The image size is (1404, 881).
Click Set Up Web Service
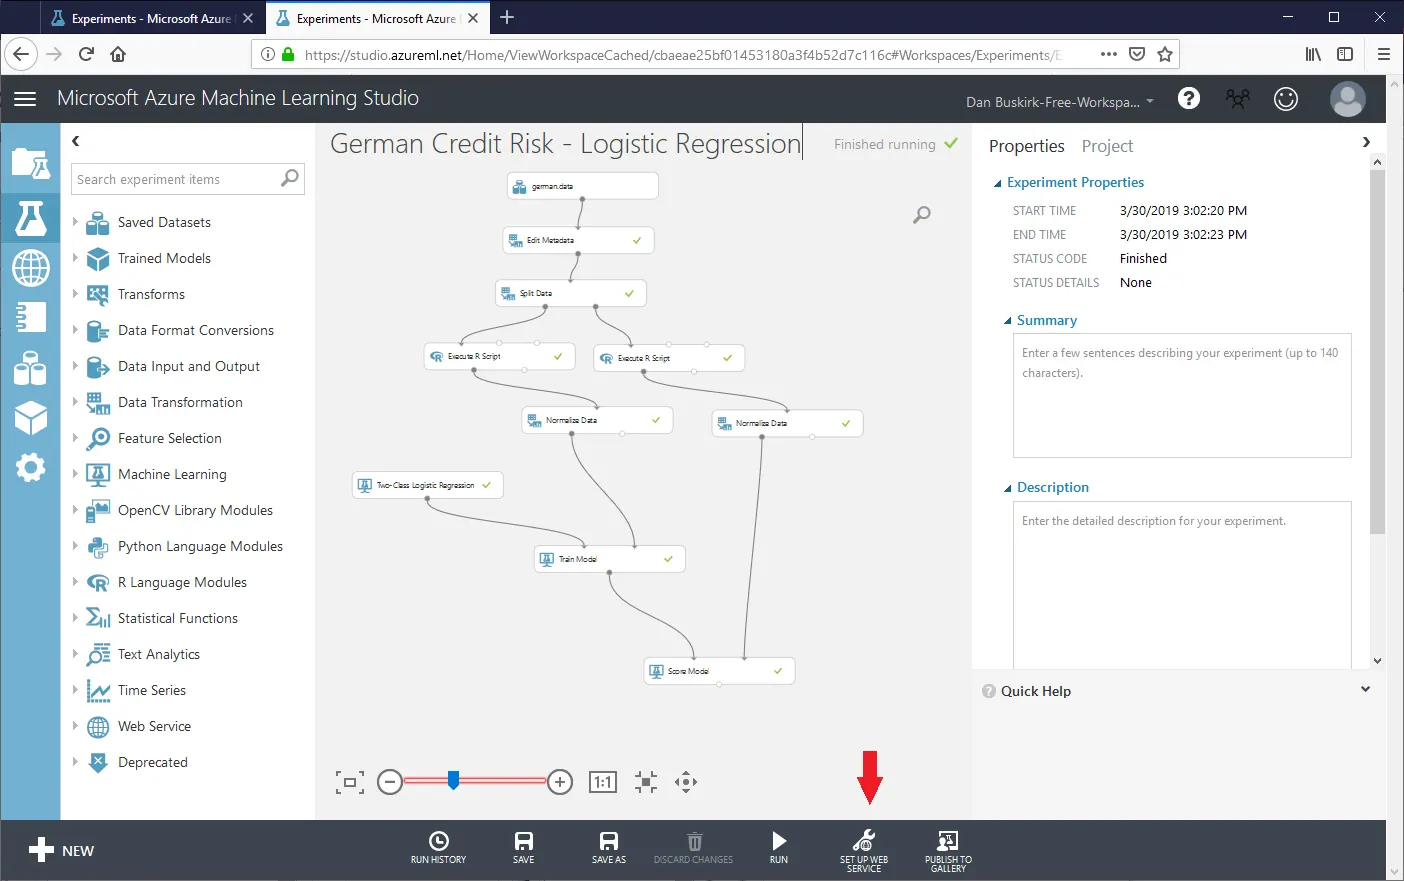[x=864, y=850]
